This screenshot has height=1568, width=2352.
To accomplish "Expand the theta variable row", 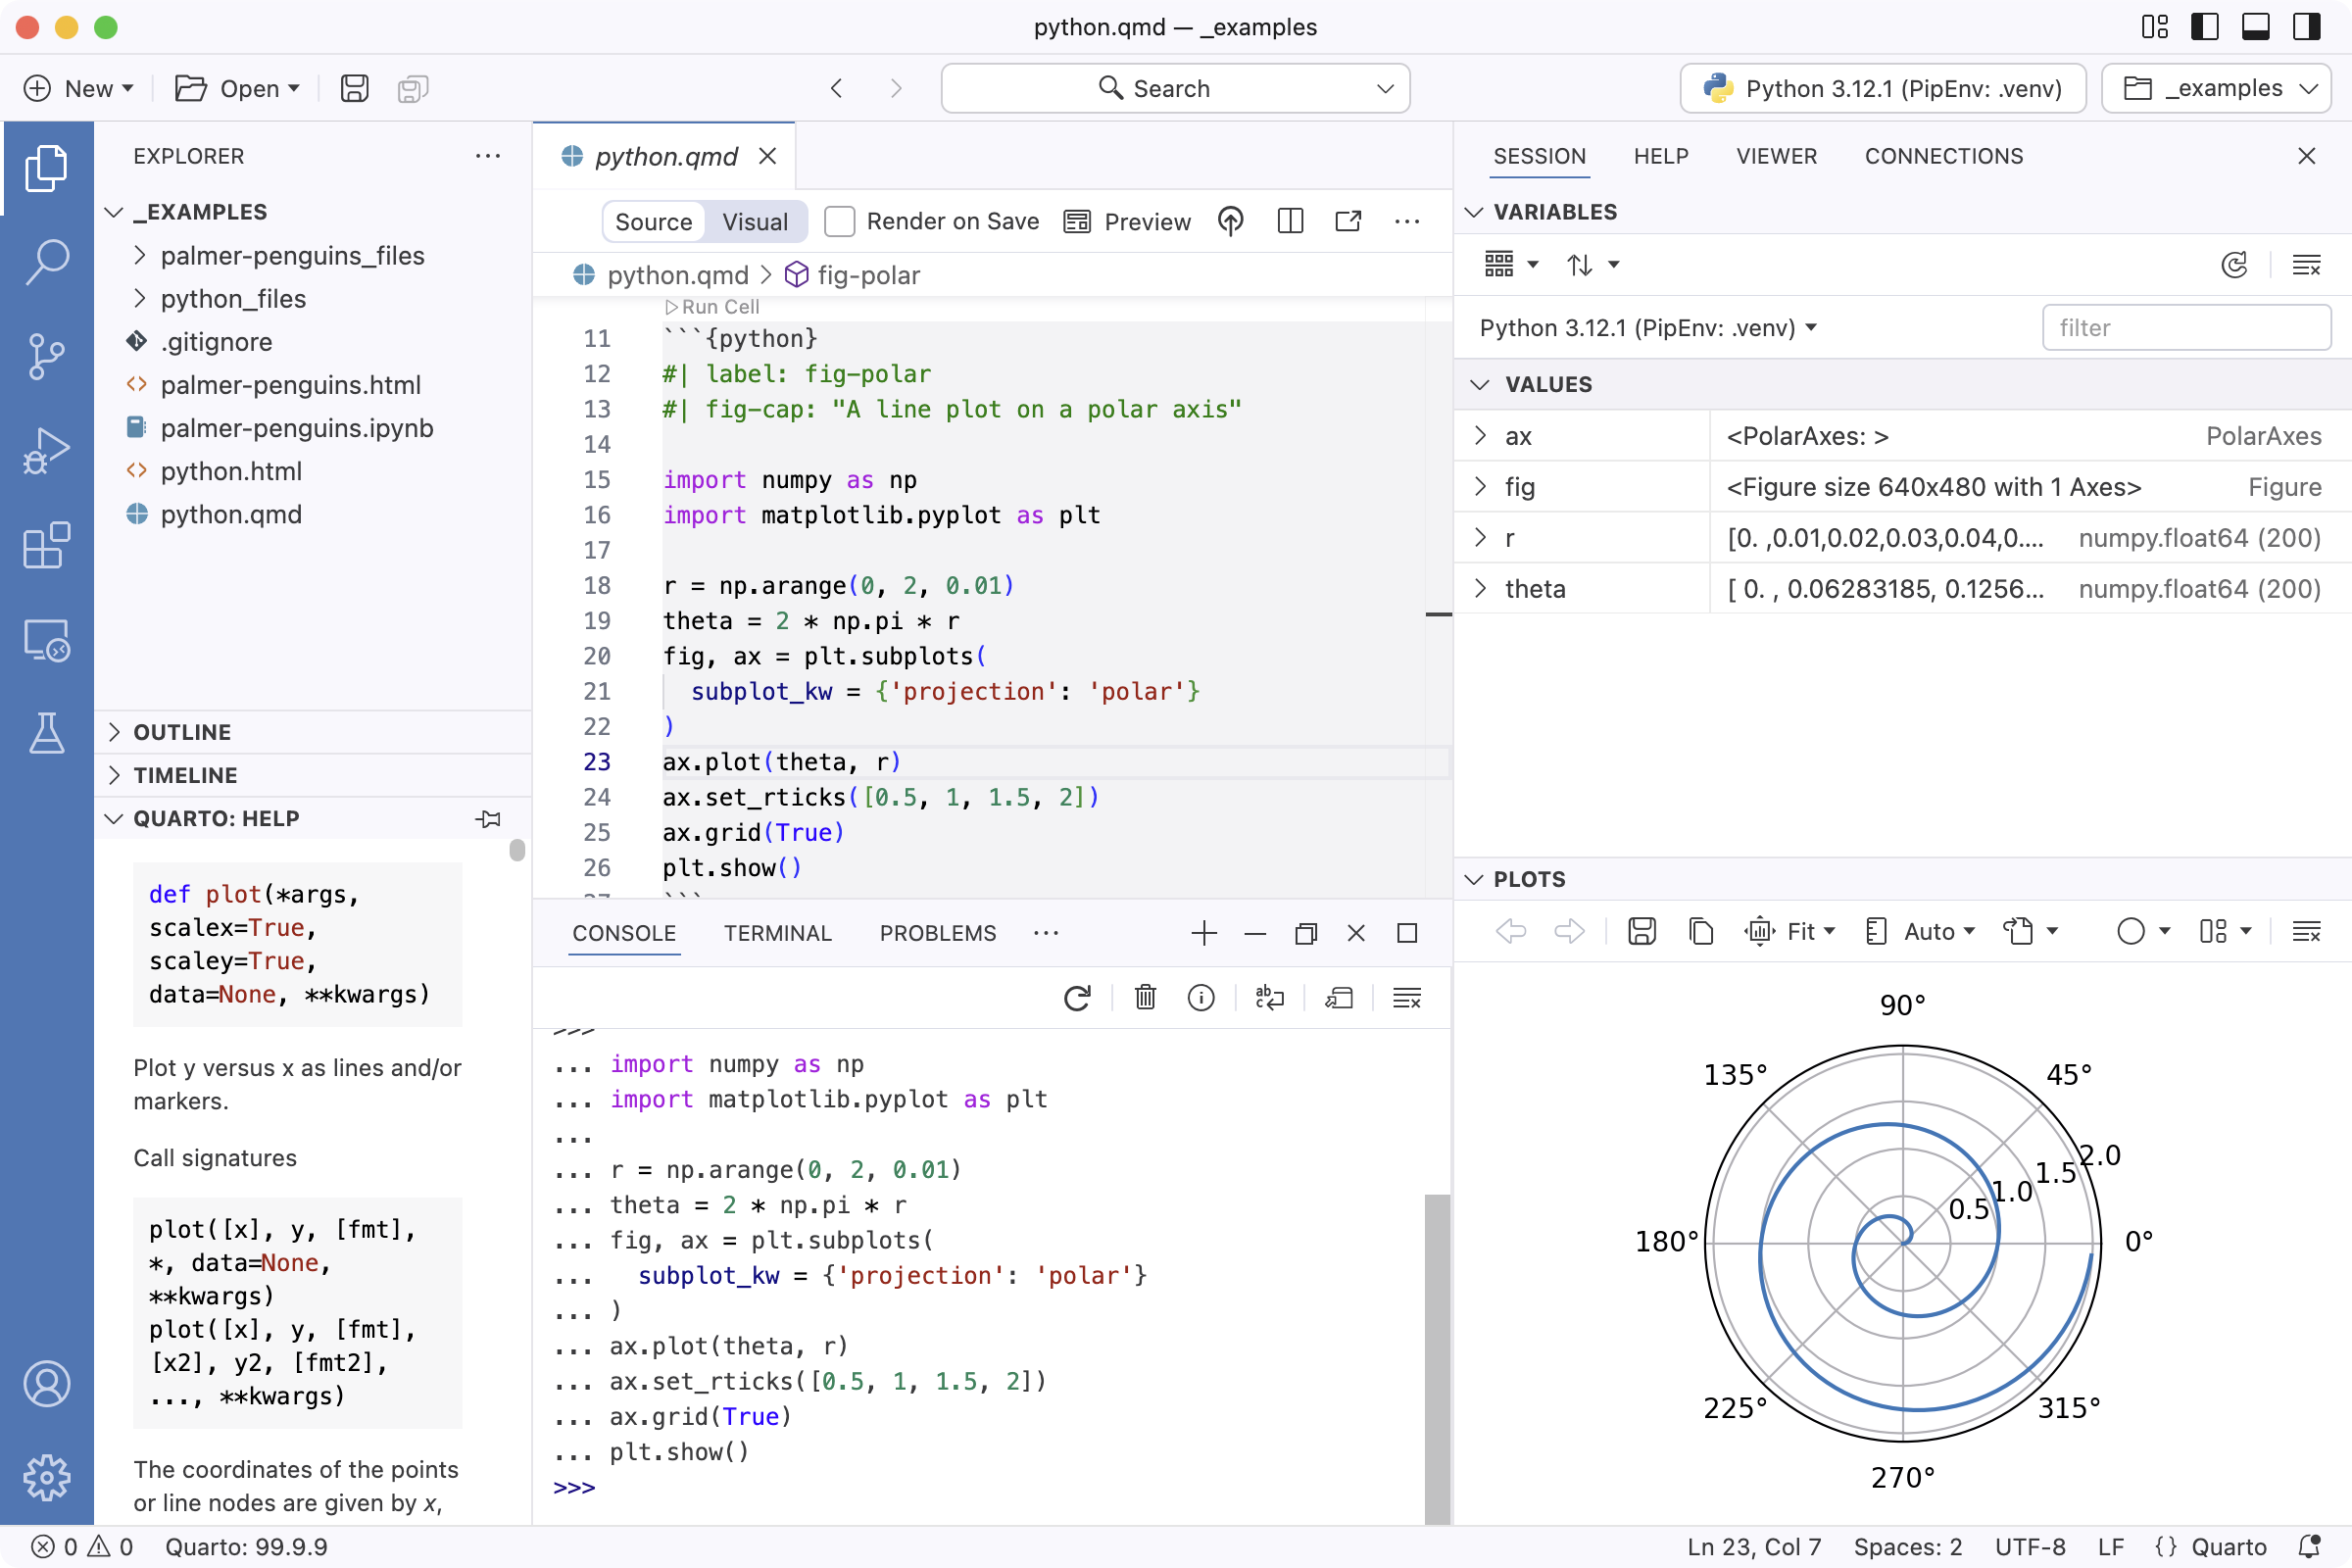I will (x=1480, y=588).
